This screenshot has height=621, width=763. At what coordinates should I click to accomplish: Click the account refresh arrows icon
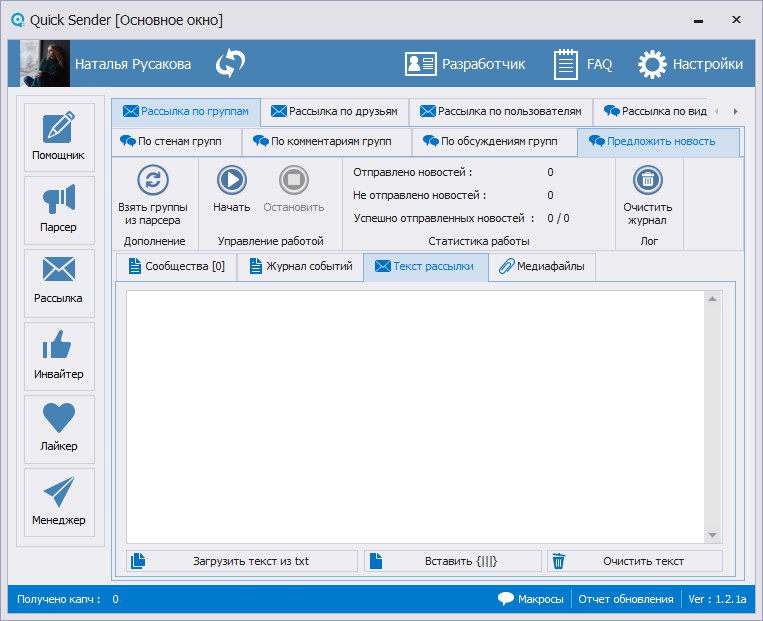point(231,64)
